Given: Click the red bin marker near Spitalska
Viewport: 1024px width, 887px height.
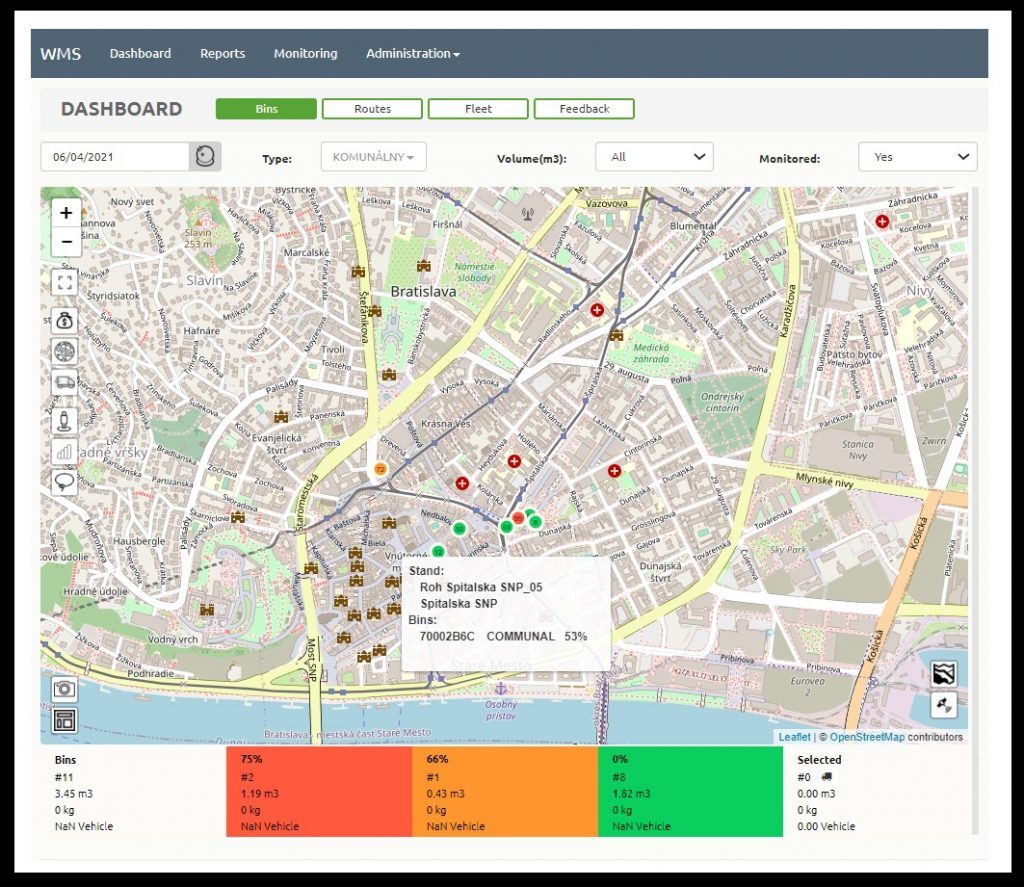Looking at the screenshot, I should pos(518,518).
